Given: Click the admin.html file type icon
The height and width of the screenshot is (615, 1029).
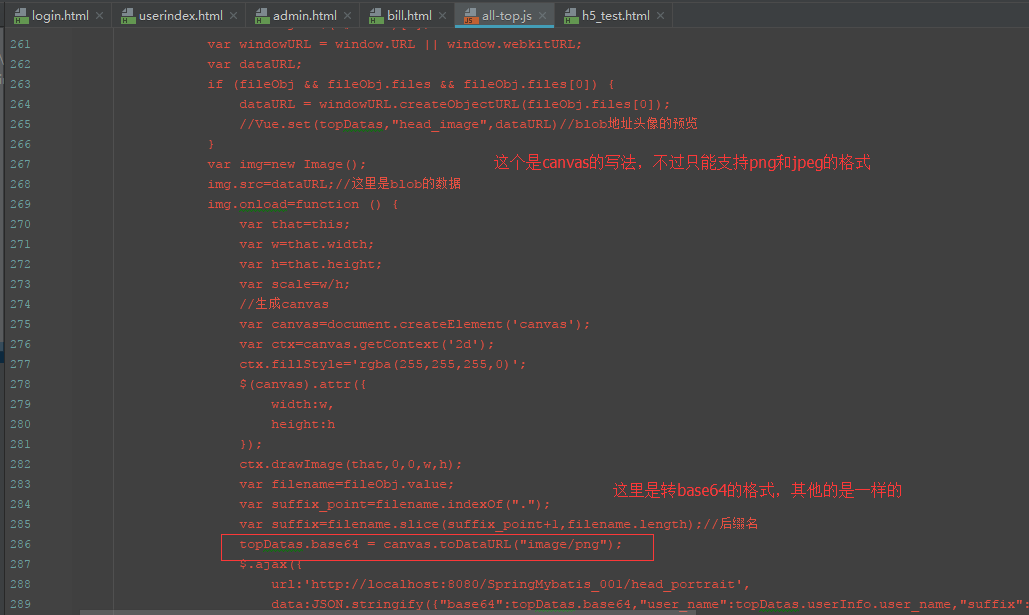Looking at the screenshot, I should 262,16.
